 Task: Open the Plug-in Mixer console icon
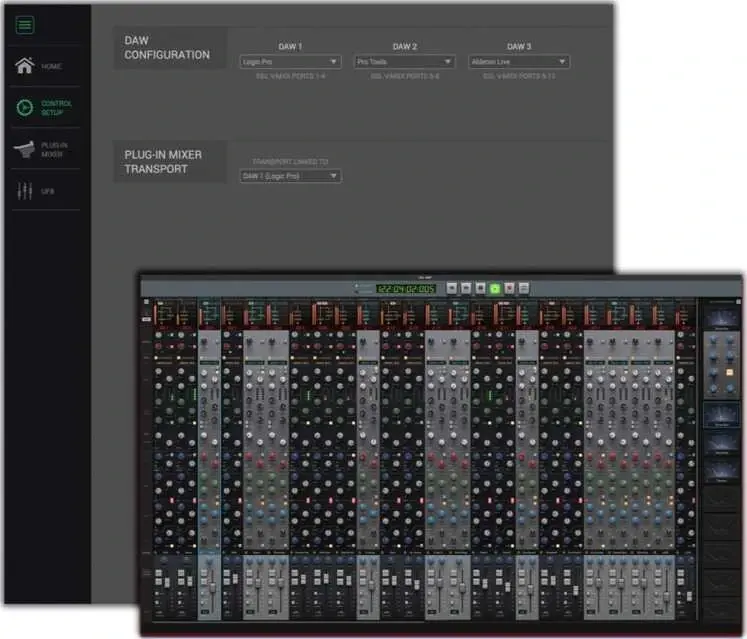pos(25,149)
